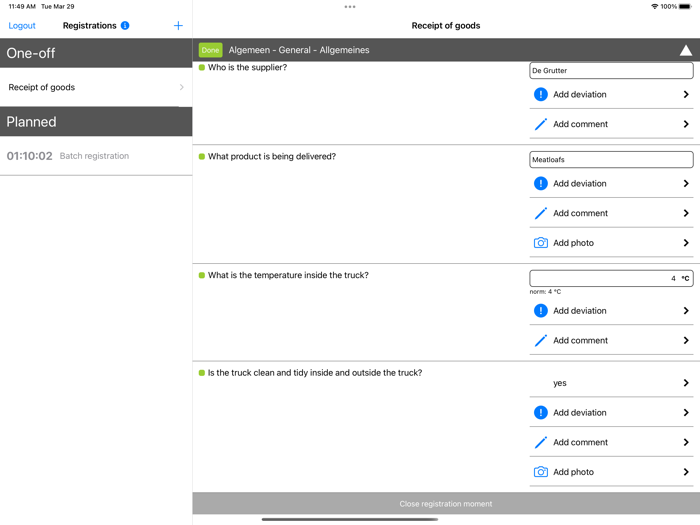Open Add deviation chevron for temperature question

pos(686,311)
